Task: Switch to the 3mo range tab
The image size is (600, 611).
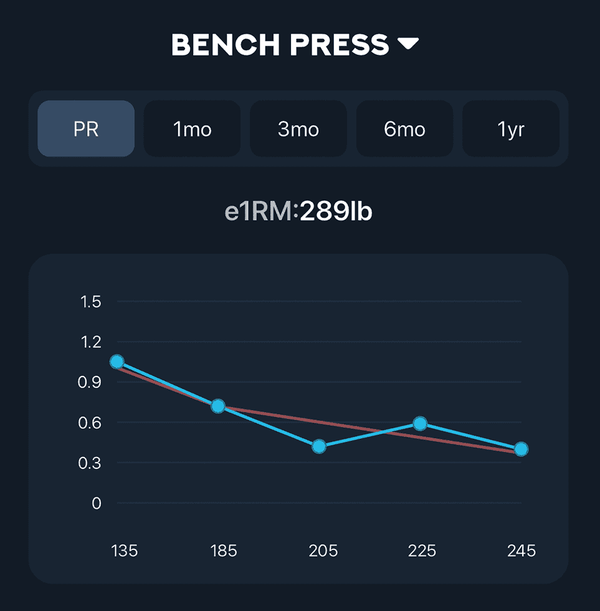Action: click(298, 129)
